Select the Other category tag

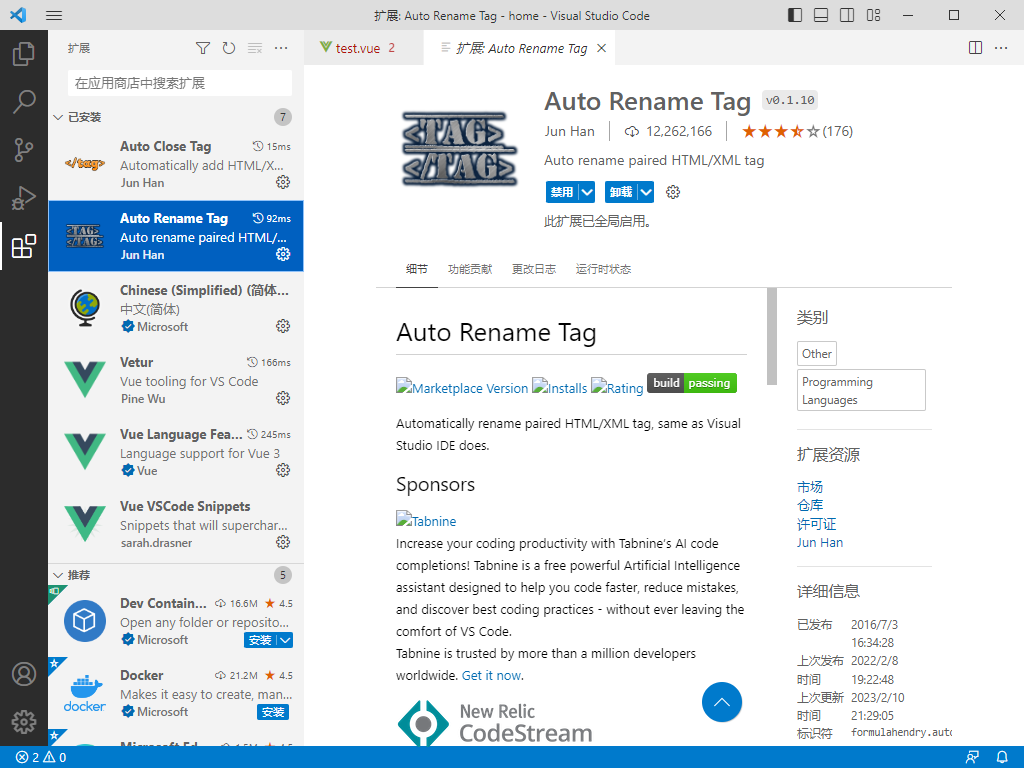tap(816, 353)
